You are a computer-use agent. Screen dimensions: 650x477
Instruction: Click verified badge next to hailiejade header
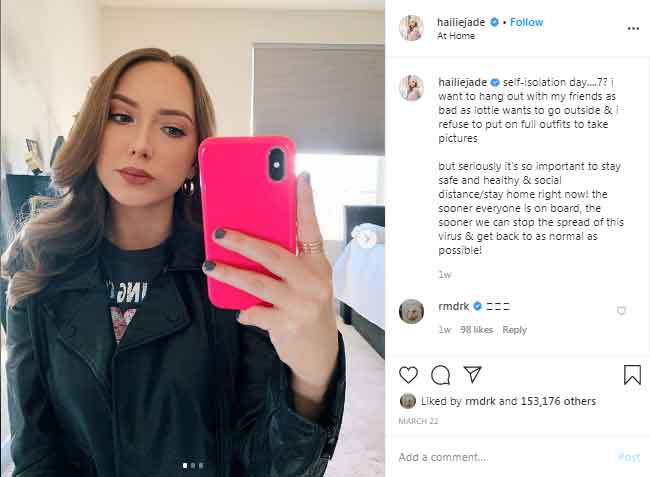click(x=494, y=22)
